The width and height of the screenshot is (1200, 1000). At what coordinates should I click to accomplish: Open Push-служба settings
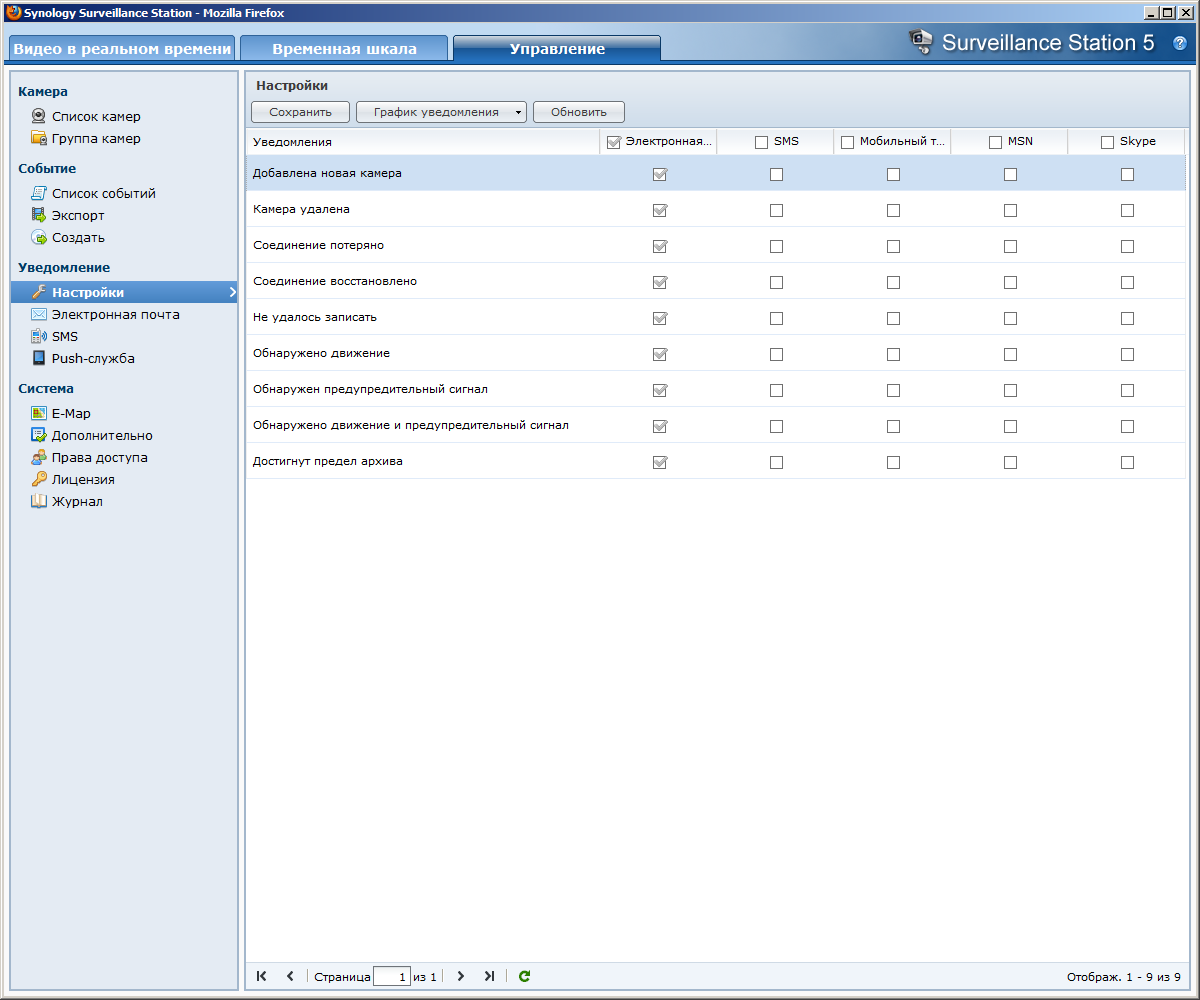click(x=93, y=358)
